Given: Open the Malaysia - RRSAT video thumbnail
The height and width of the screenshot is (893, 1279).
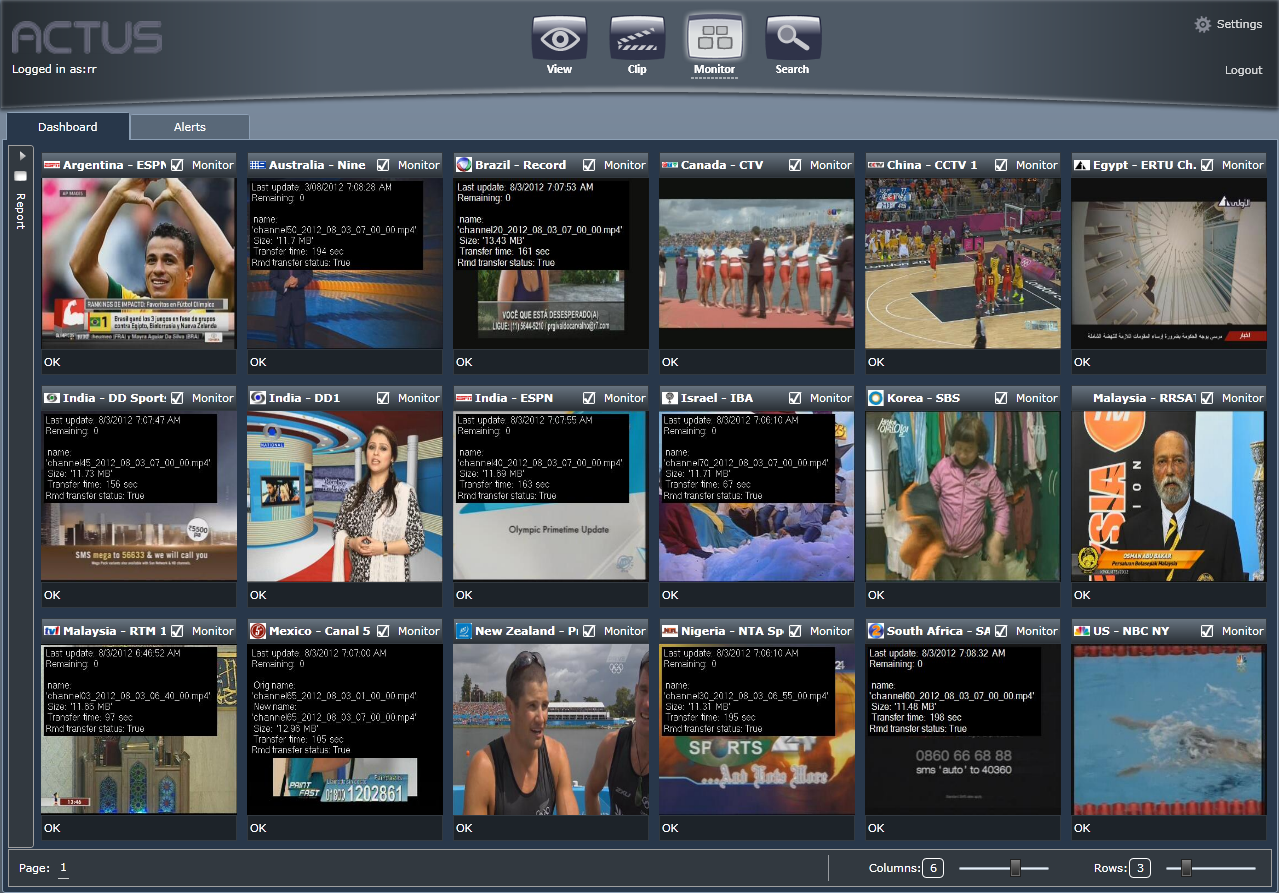Looking at the screenshot, I should 1169,497.
